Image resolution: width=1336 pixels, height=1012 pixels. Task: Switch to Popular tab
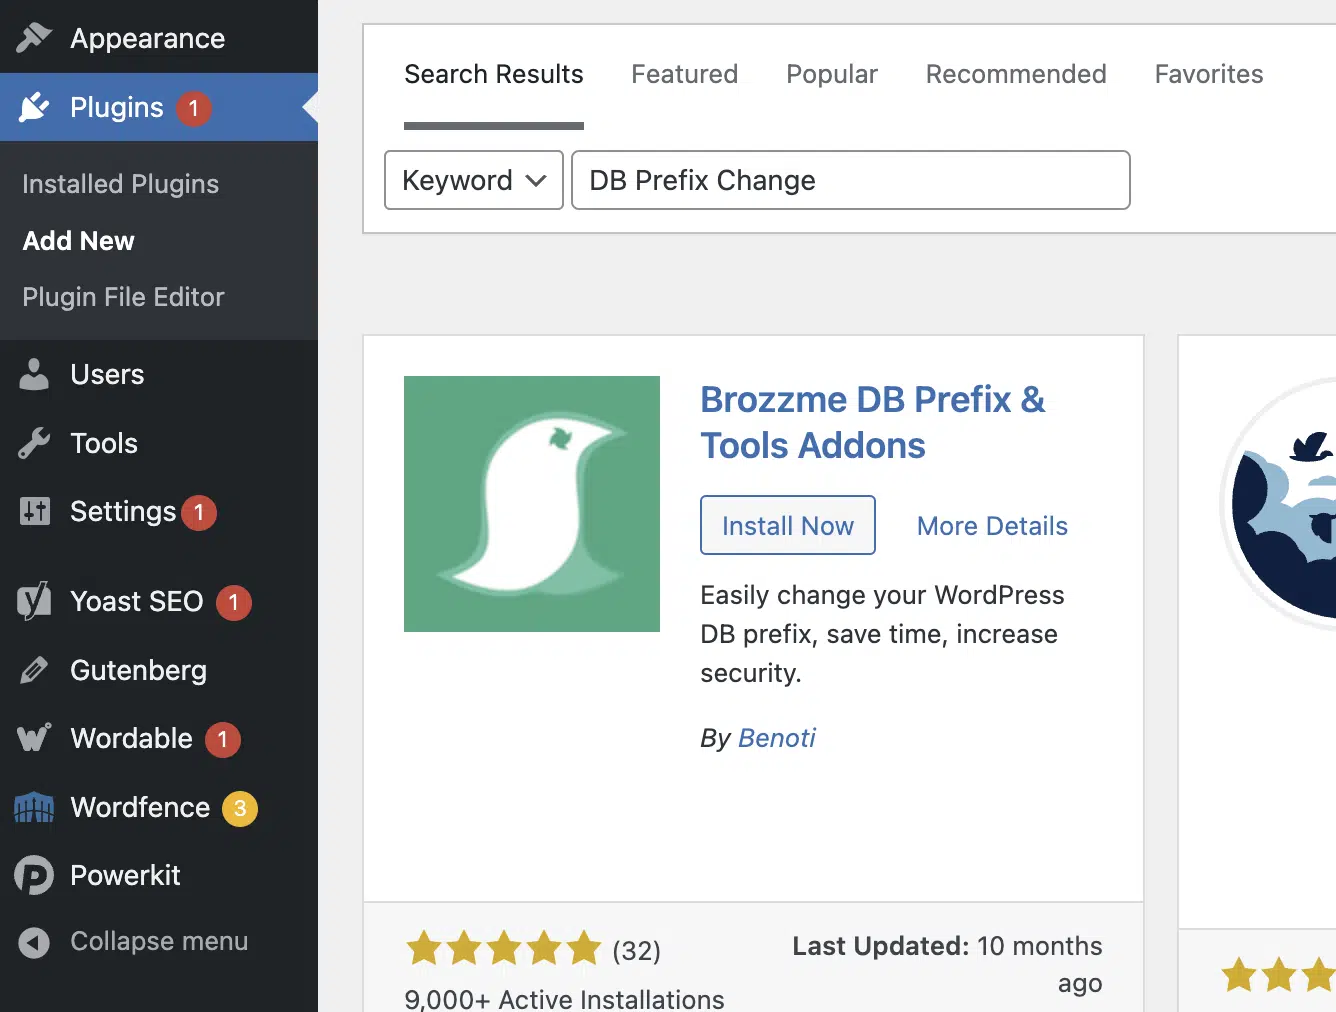[x=831, y=75]
